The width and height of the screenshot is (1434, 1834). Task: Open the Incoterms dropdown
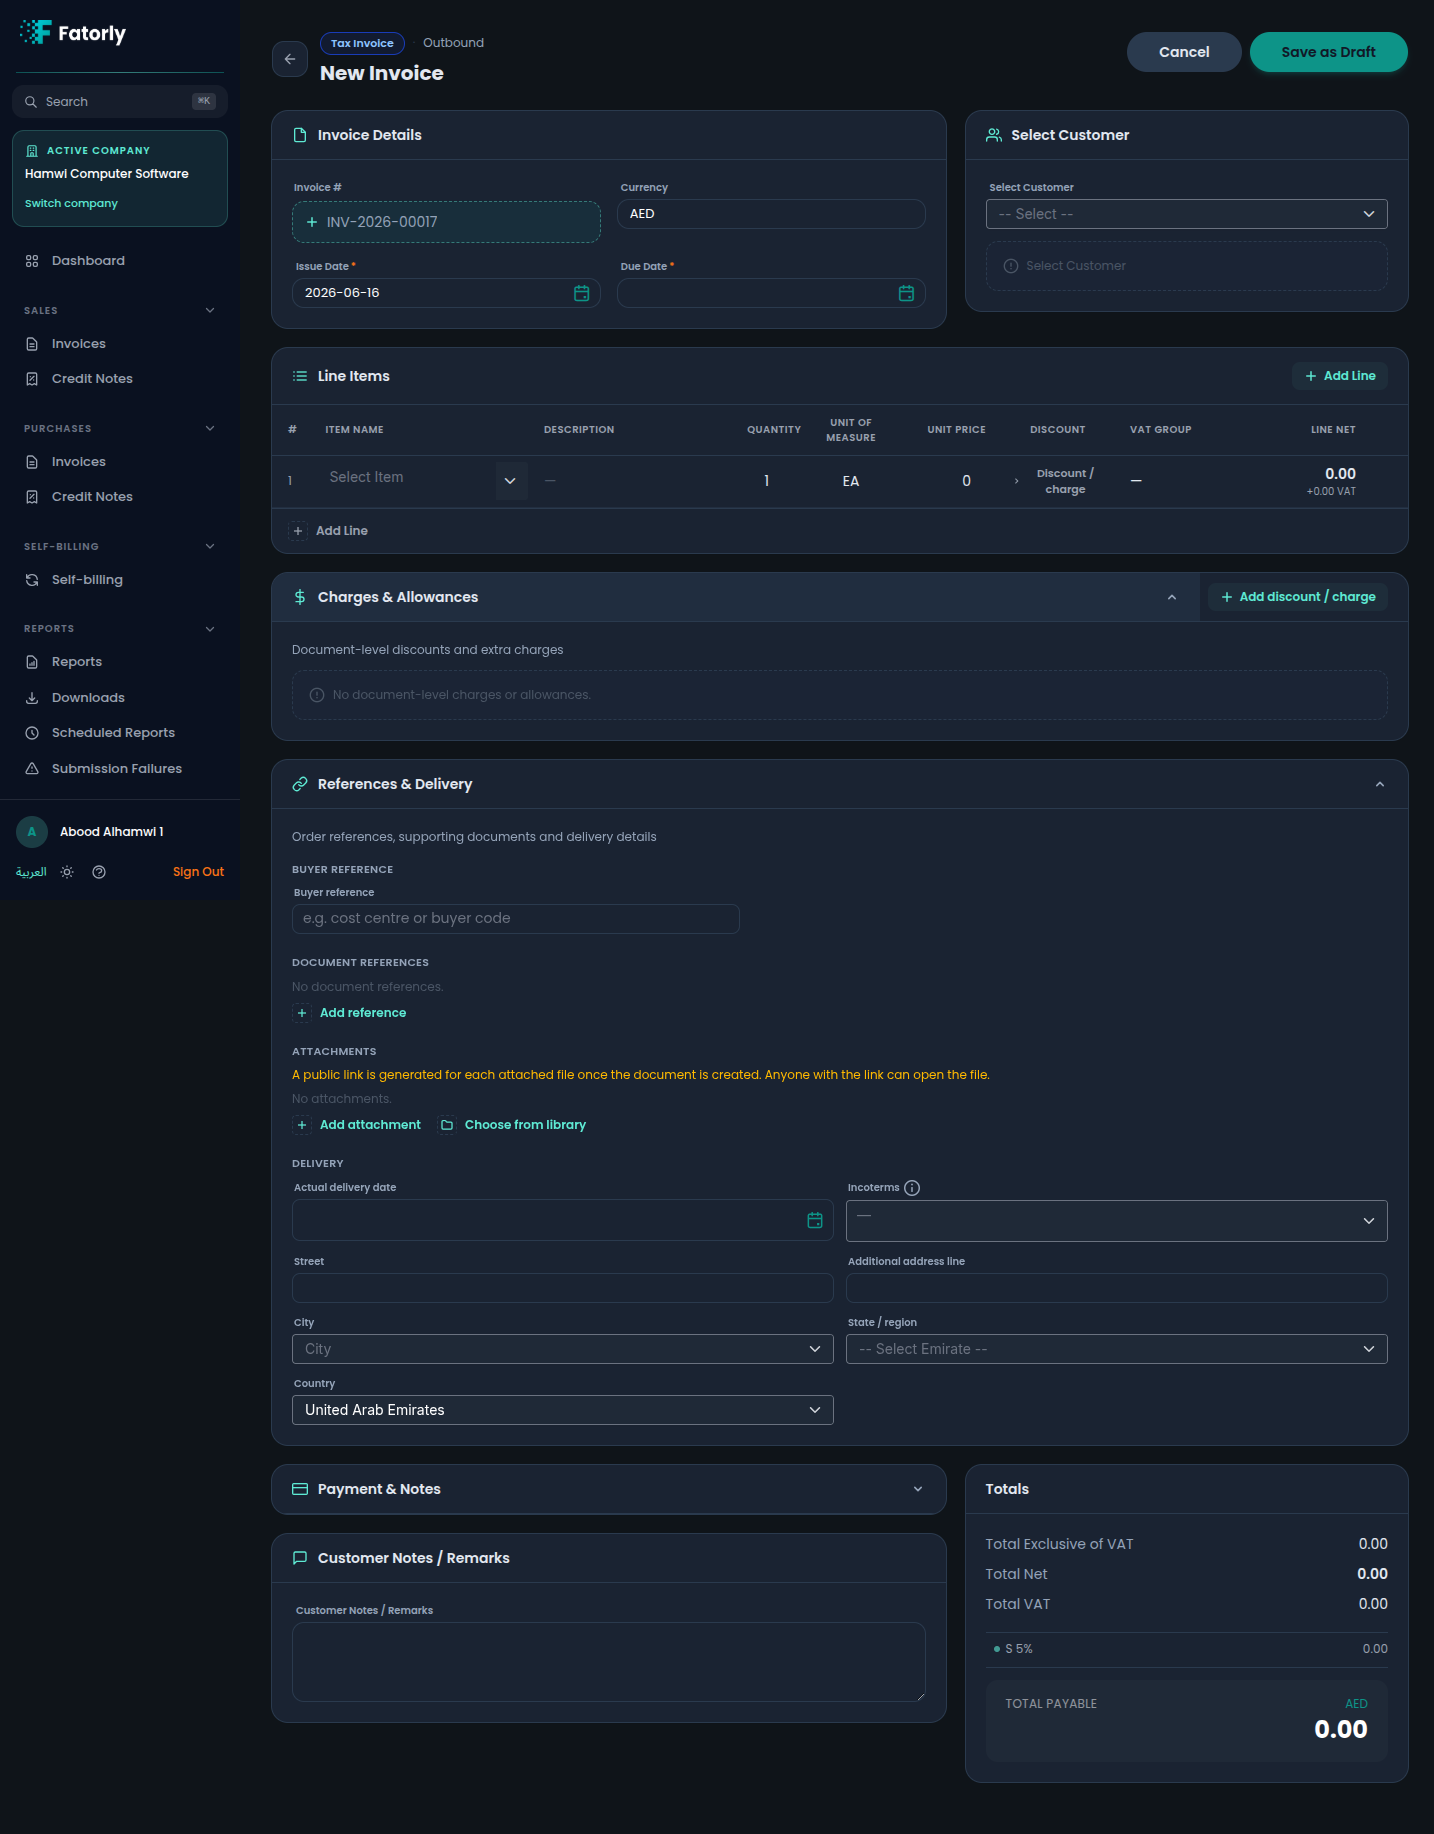click(1117, 1221)
